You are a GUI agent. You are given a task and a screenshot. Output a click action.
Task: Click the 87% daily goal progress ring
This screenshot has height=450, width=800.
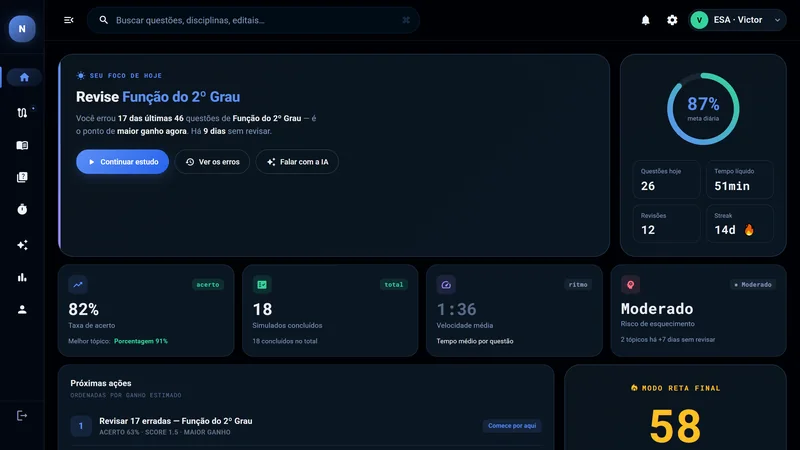(703, 109)
